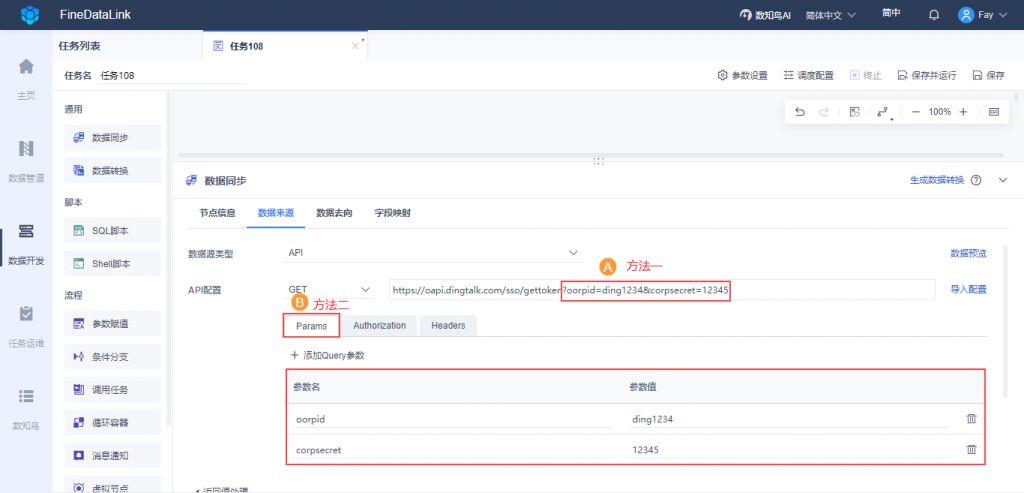
Task: Click the FineDataLink logo icon
Action: coord(29,14)
